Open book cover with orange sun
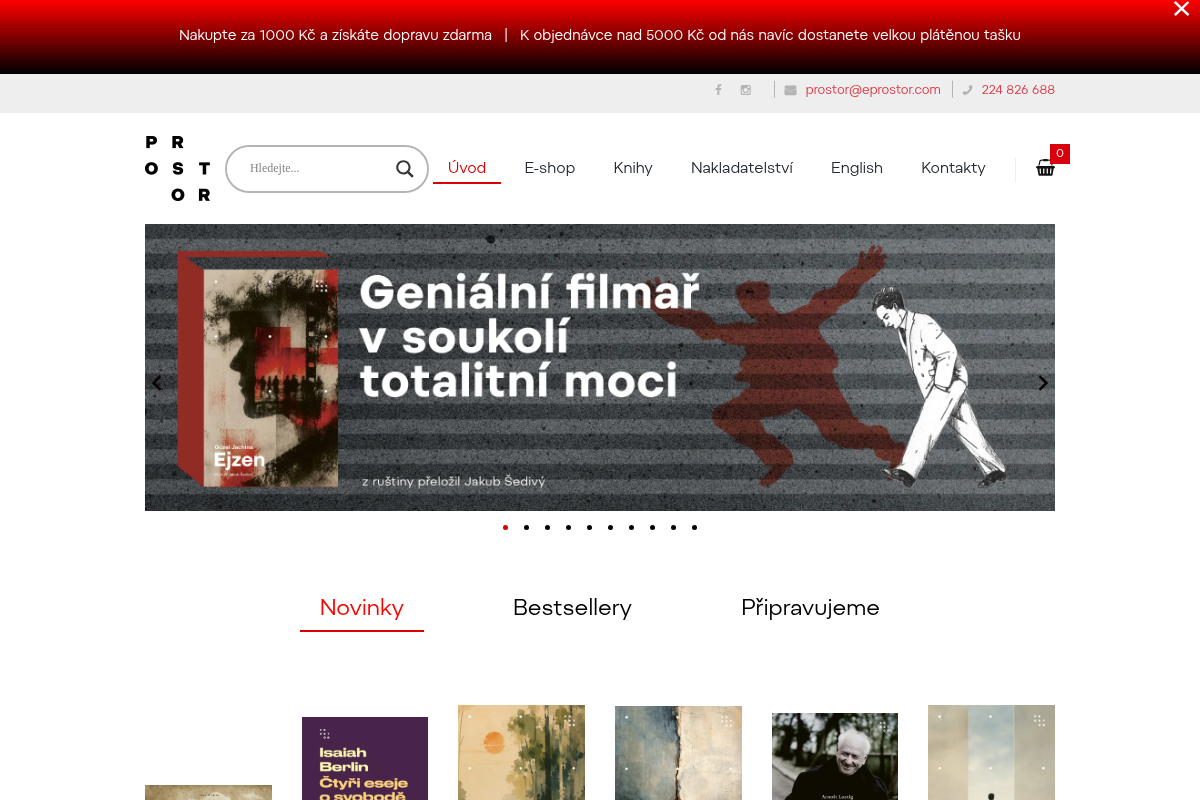 521,752
